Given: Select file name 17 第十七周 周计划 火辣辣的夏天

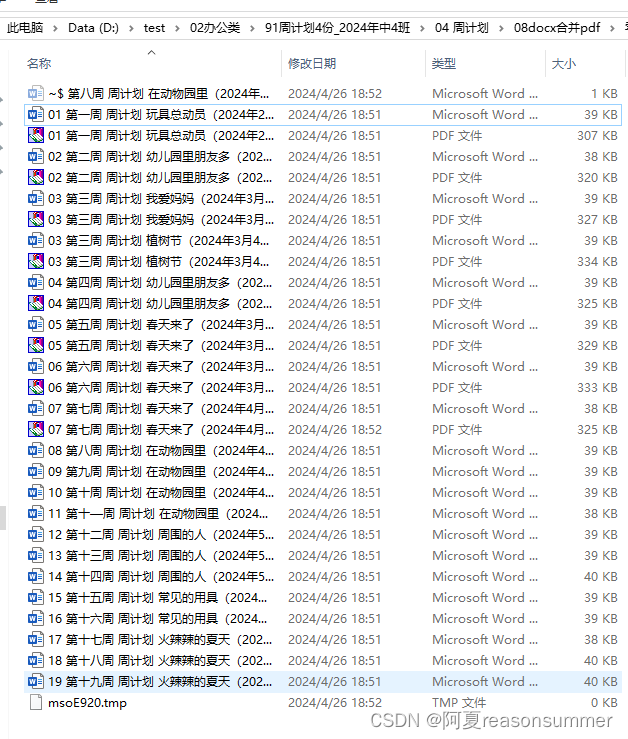Looking at the screenshot, I should click(x=160, y=639).
